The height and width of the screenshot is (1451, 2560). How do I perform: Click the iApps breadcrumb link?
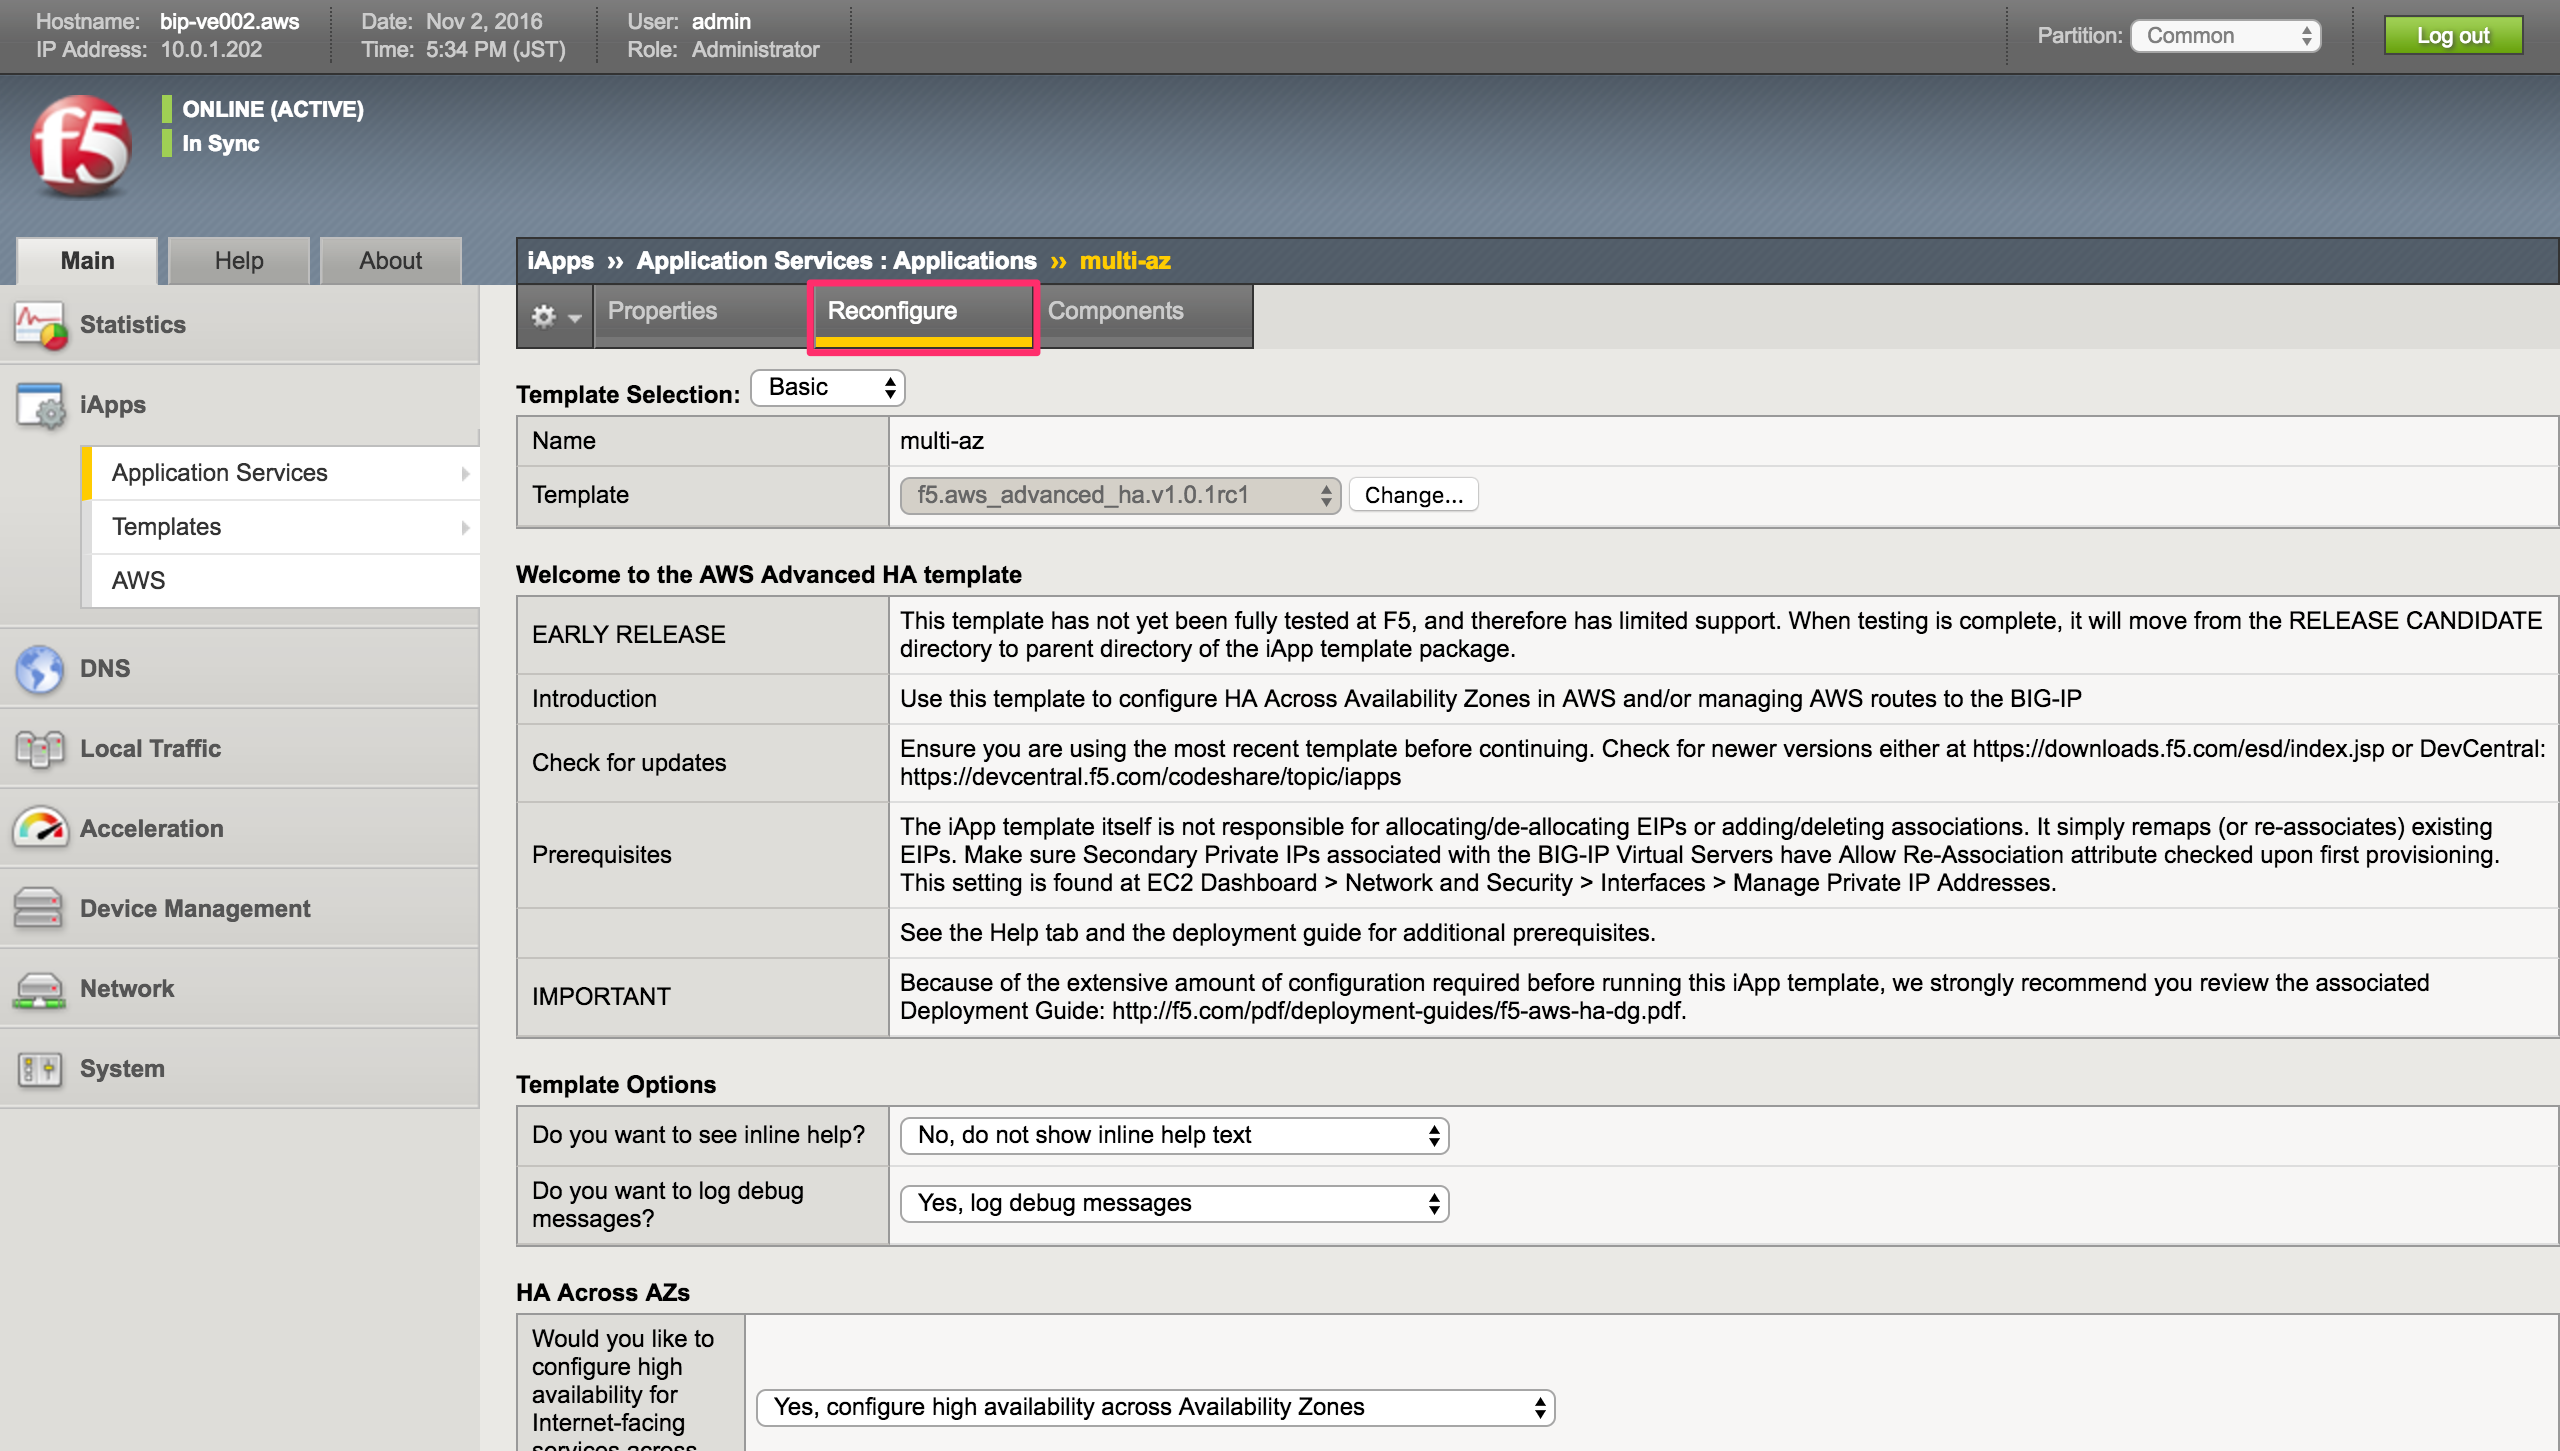coord(560,261)
